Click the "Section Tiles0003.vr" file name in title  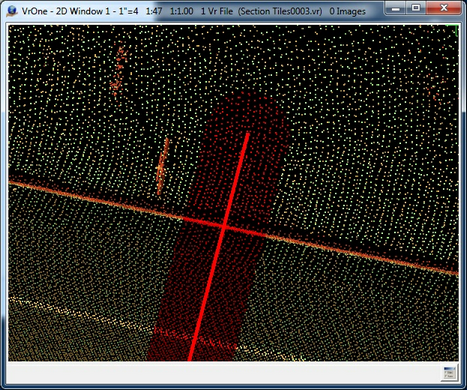tap(280, 11)
